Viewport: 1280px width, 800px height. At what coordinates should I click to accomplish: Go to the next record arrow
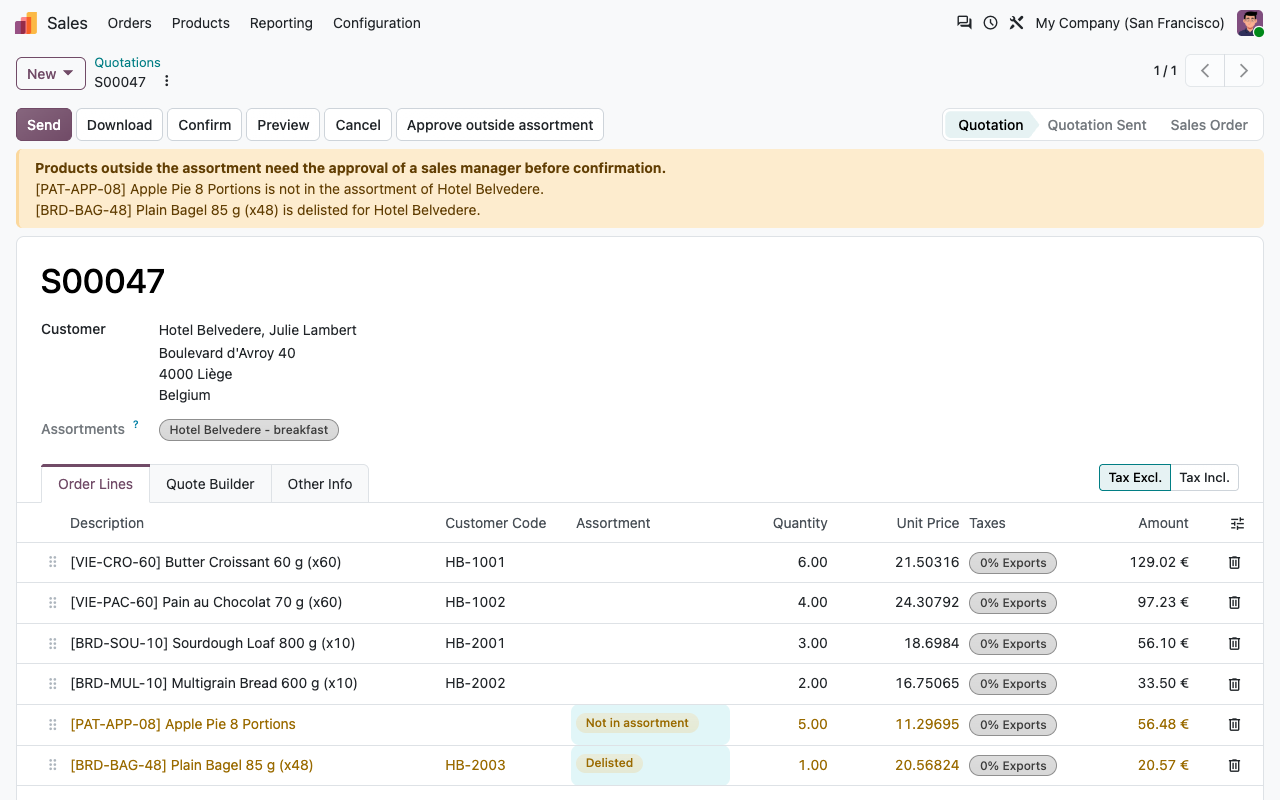tap(1244, 71)
